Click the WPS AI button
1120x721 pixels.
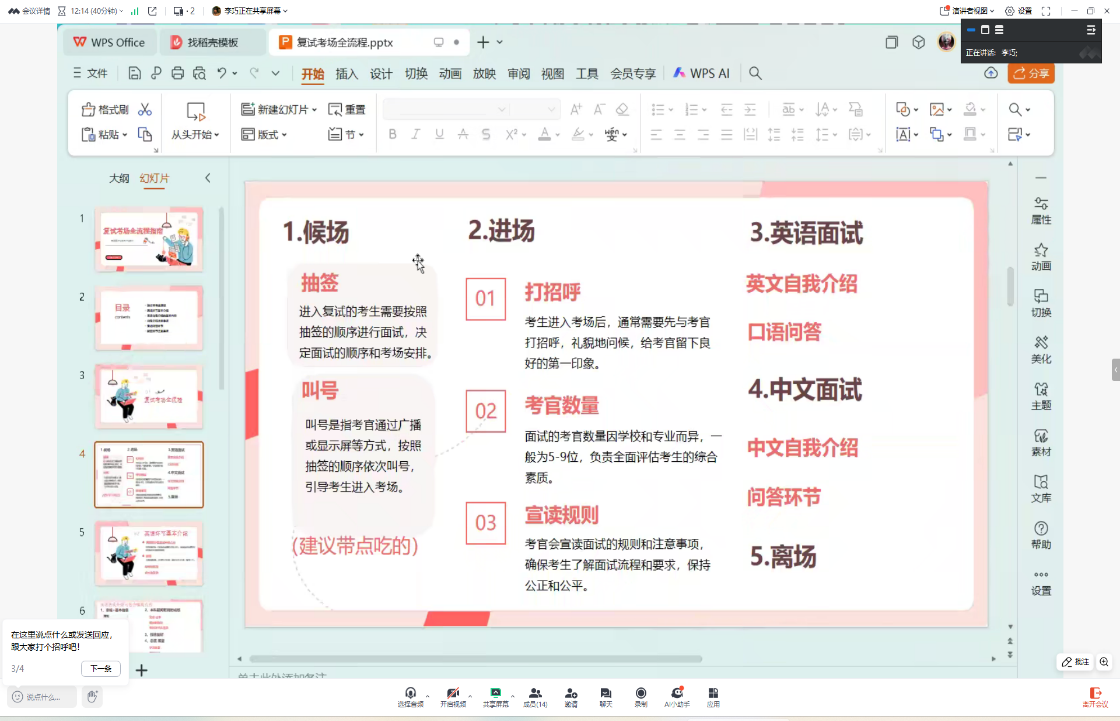point(701,73)
